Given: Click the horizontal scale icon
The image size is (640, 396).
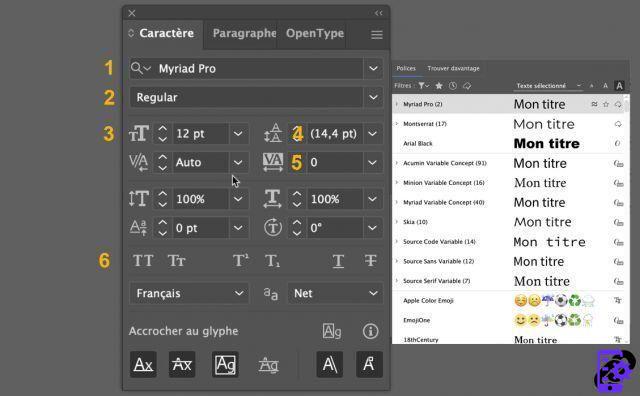Looking at the screenshot, I should 272,199.
